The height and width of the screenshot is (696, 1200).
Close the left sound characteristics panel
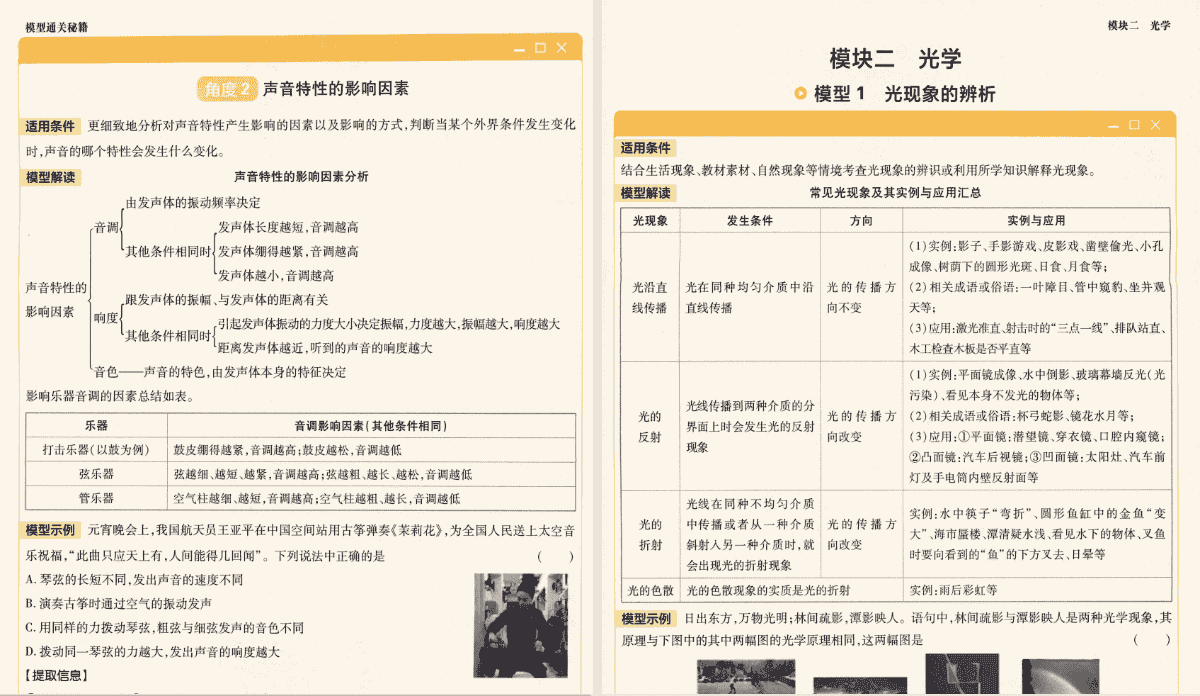562,48
